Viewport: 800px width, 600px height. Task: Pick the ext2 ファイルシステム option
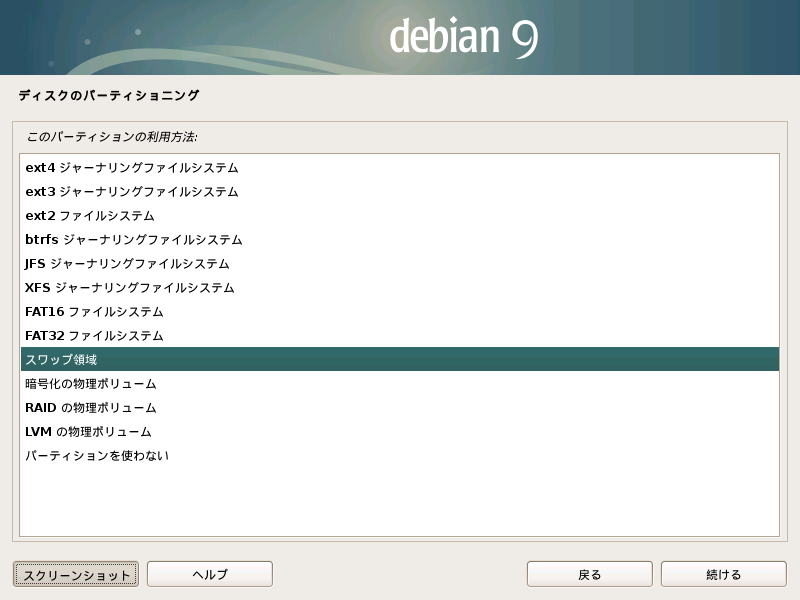coord(90,216)
